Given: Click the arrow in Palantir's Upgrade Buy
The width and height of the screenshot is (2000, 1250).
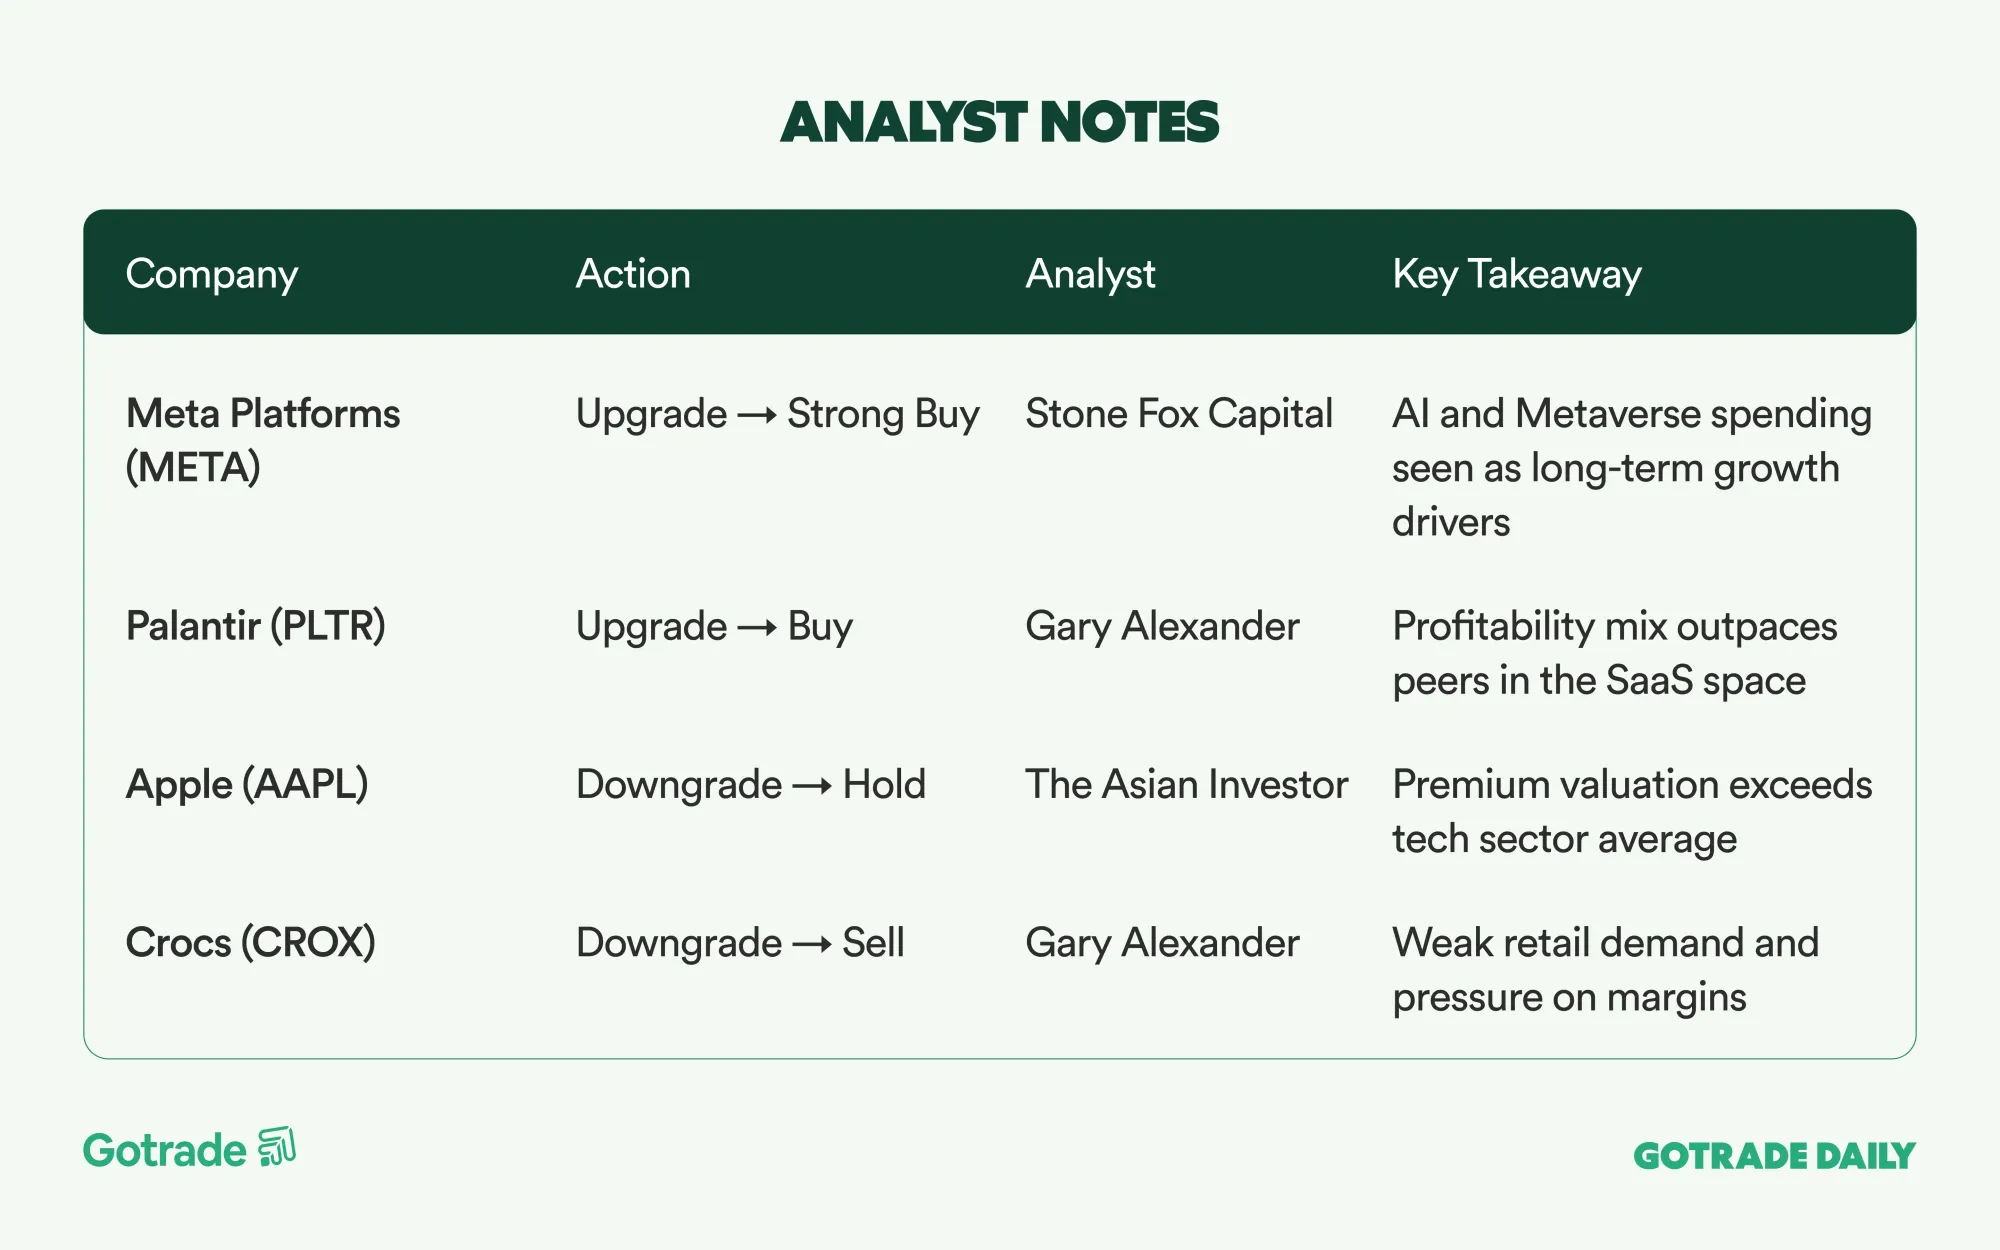Looking at the screenshot, I should tap(757, 628).
